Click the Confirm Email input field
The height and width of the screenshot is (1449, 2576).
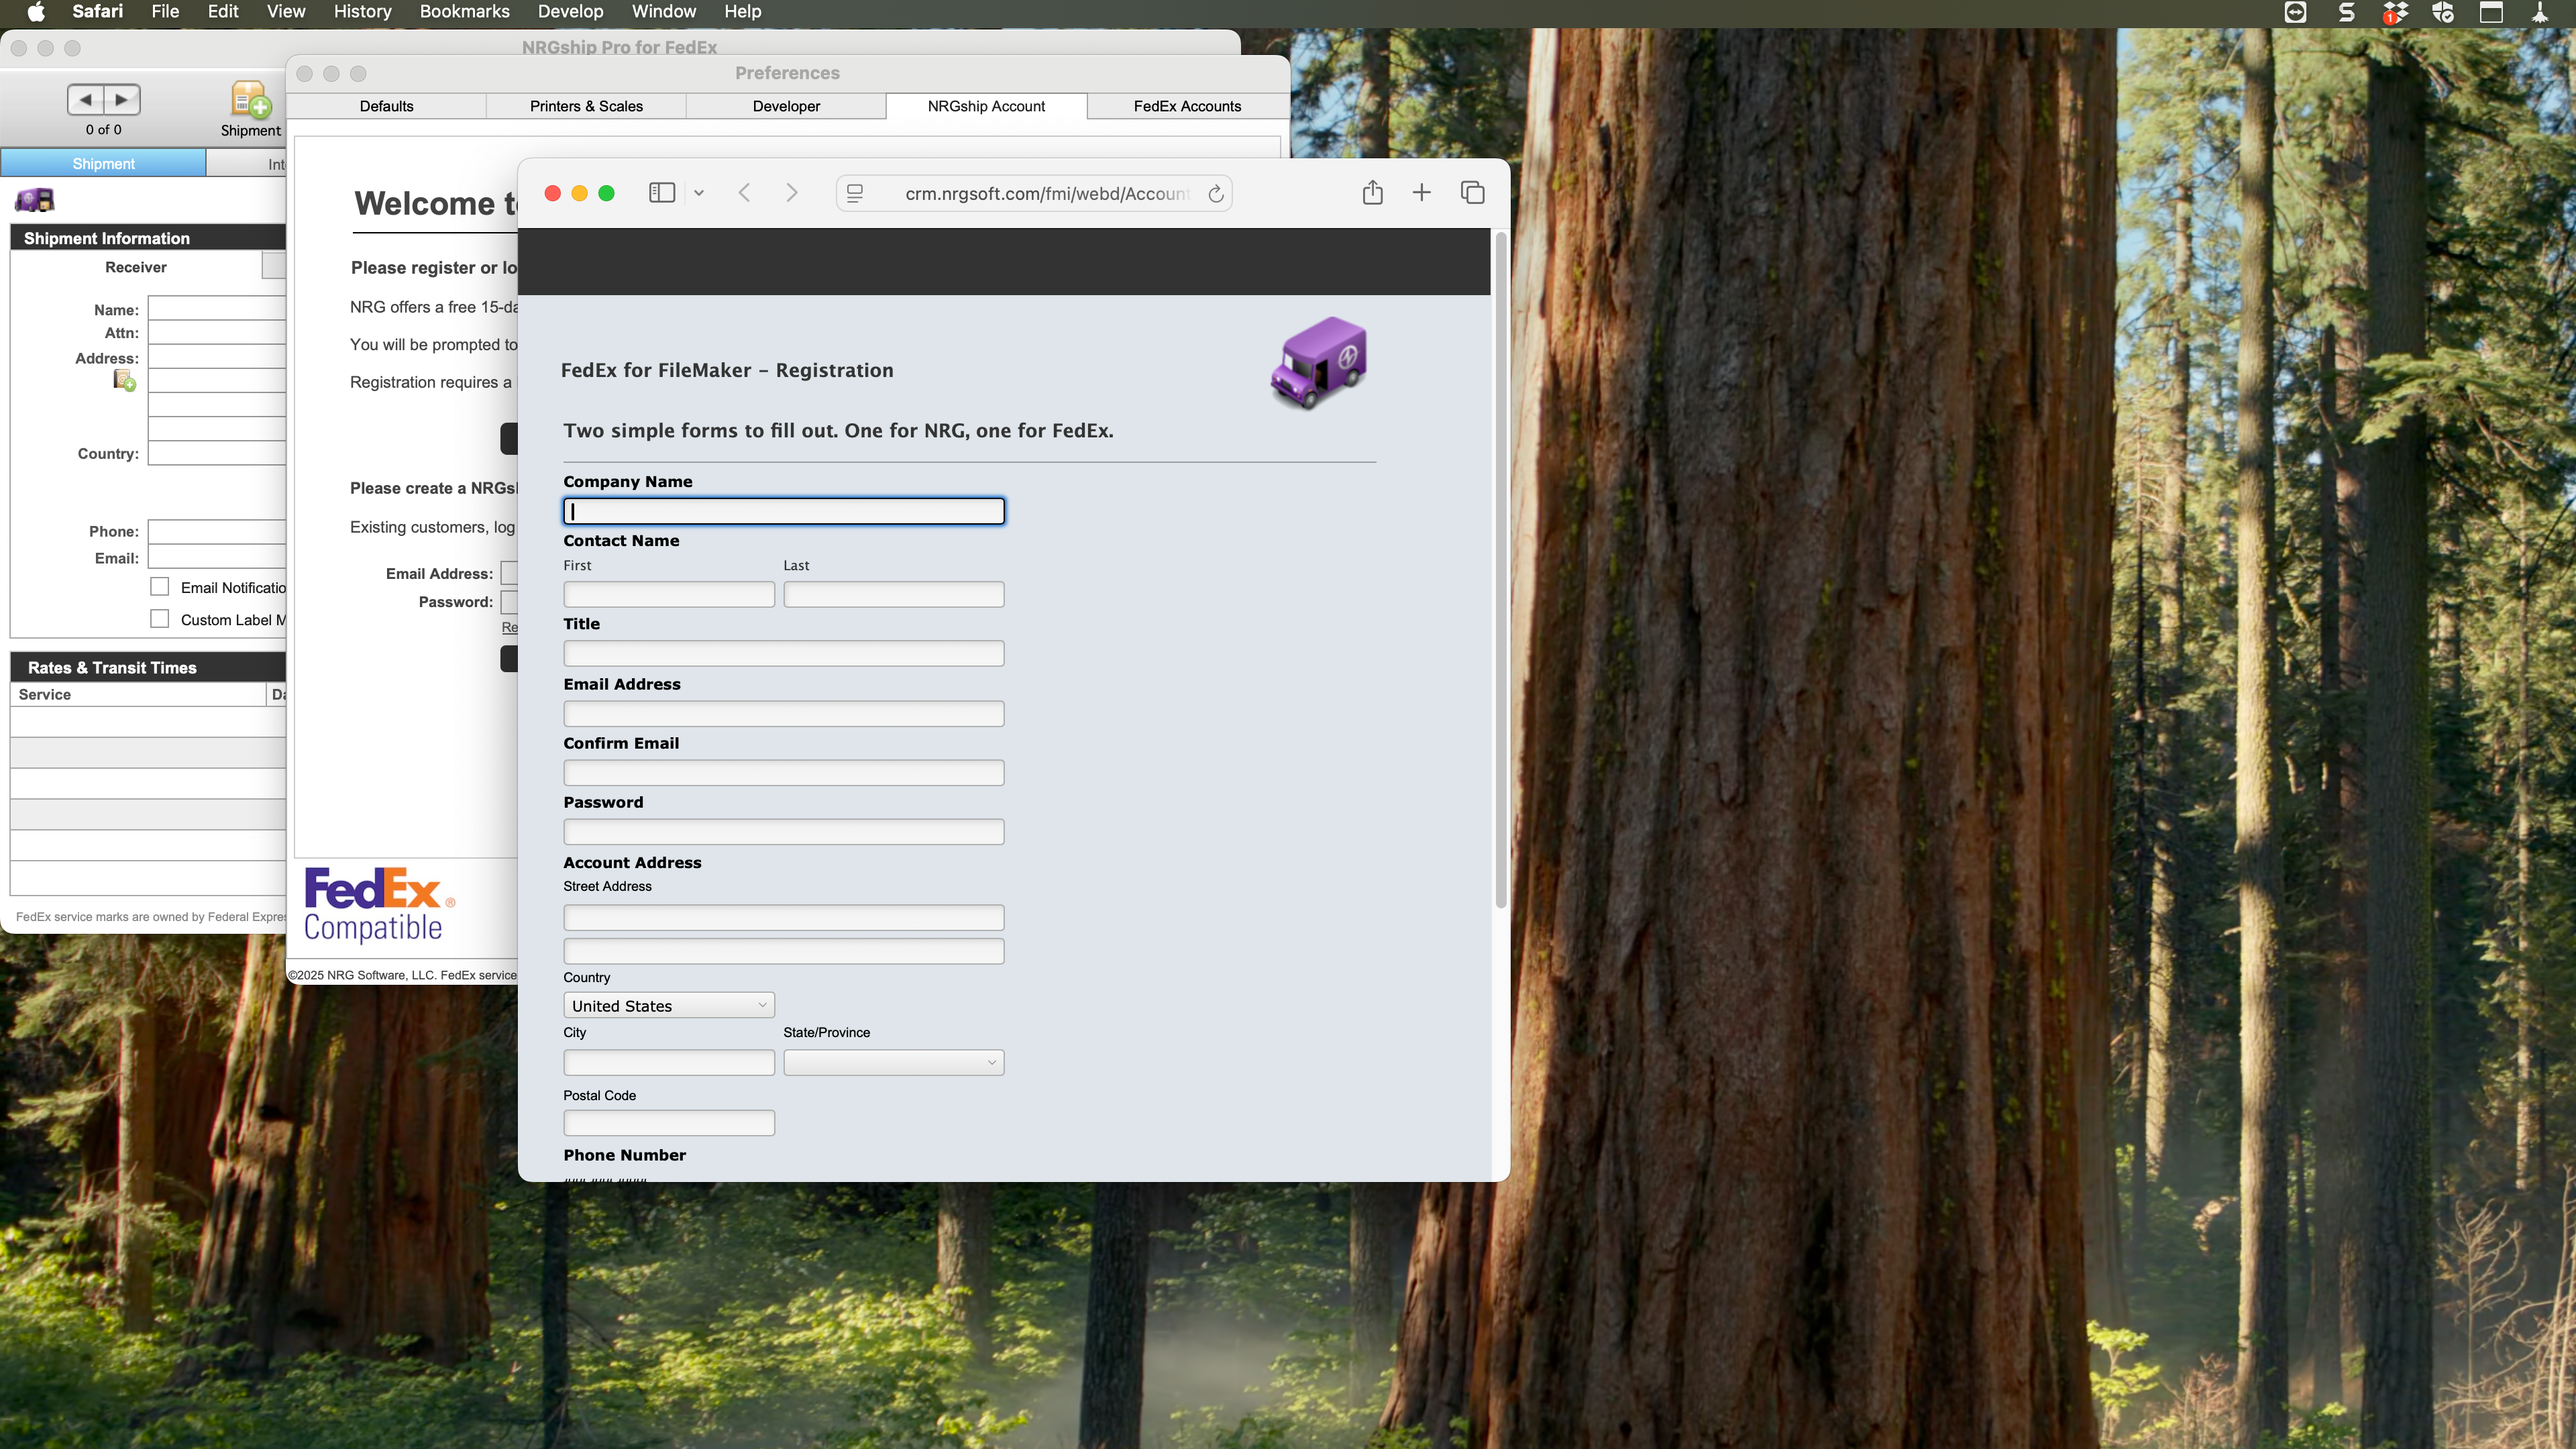pyautogui.click(x=784, y=772)
